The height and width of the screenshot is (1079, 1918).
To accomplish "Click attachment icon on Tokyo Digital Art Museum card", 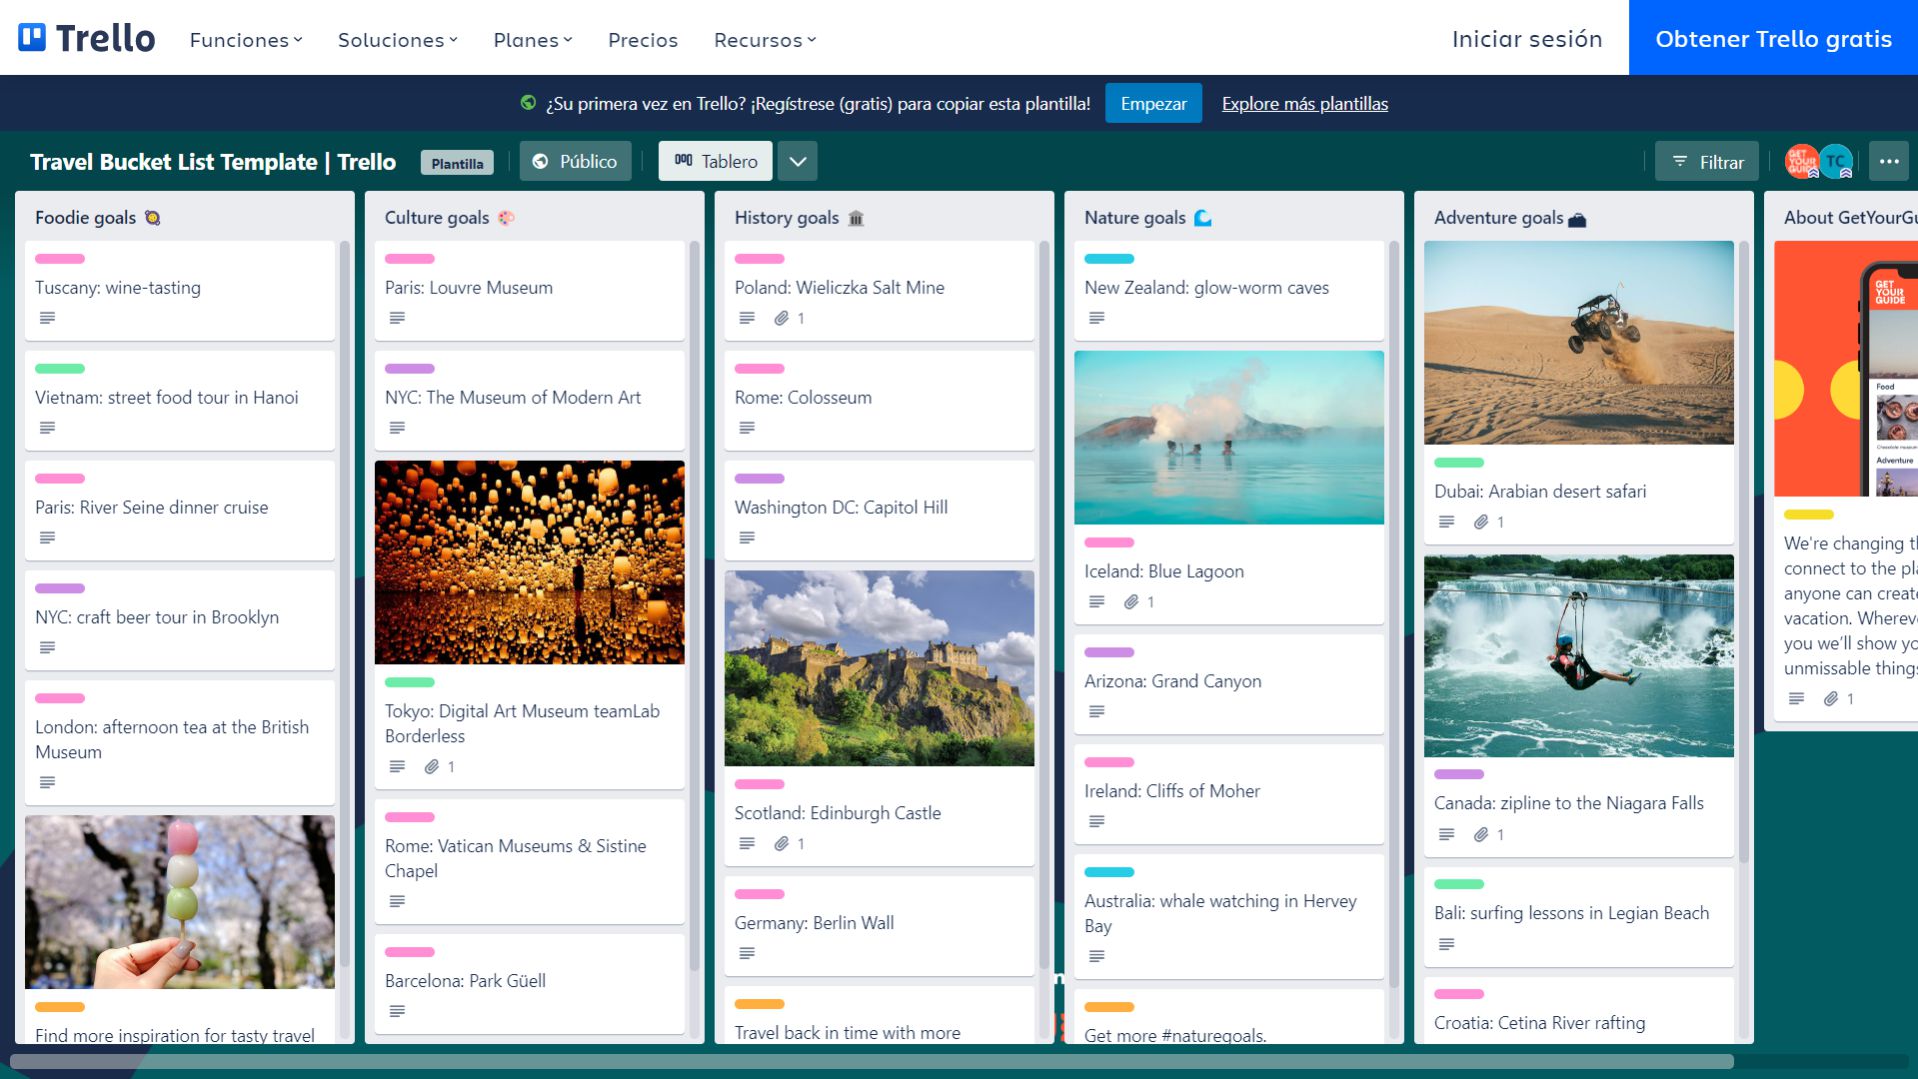I will pyautogui.click(x=431, y=767).
